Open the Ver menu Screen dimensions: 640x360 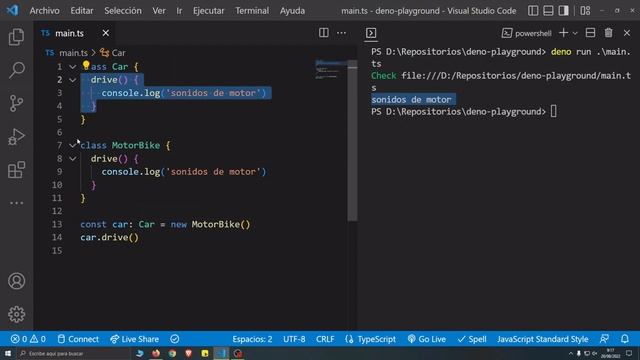tap(159, 11)
